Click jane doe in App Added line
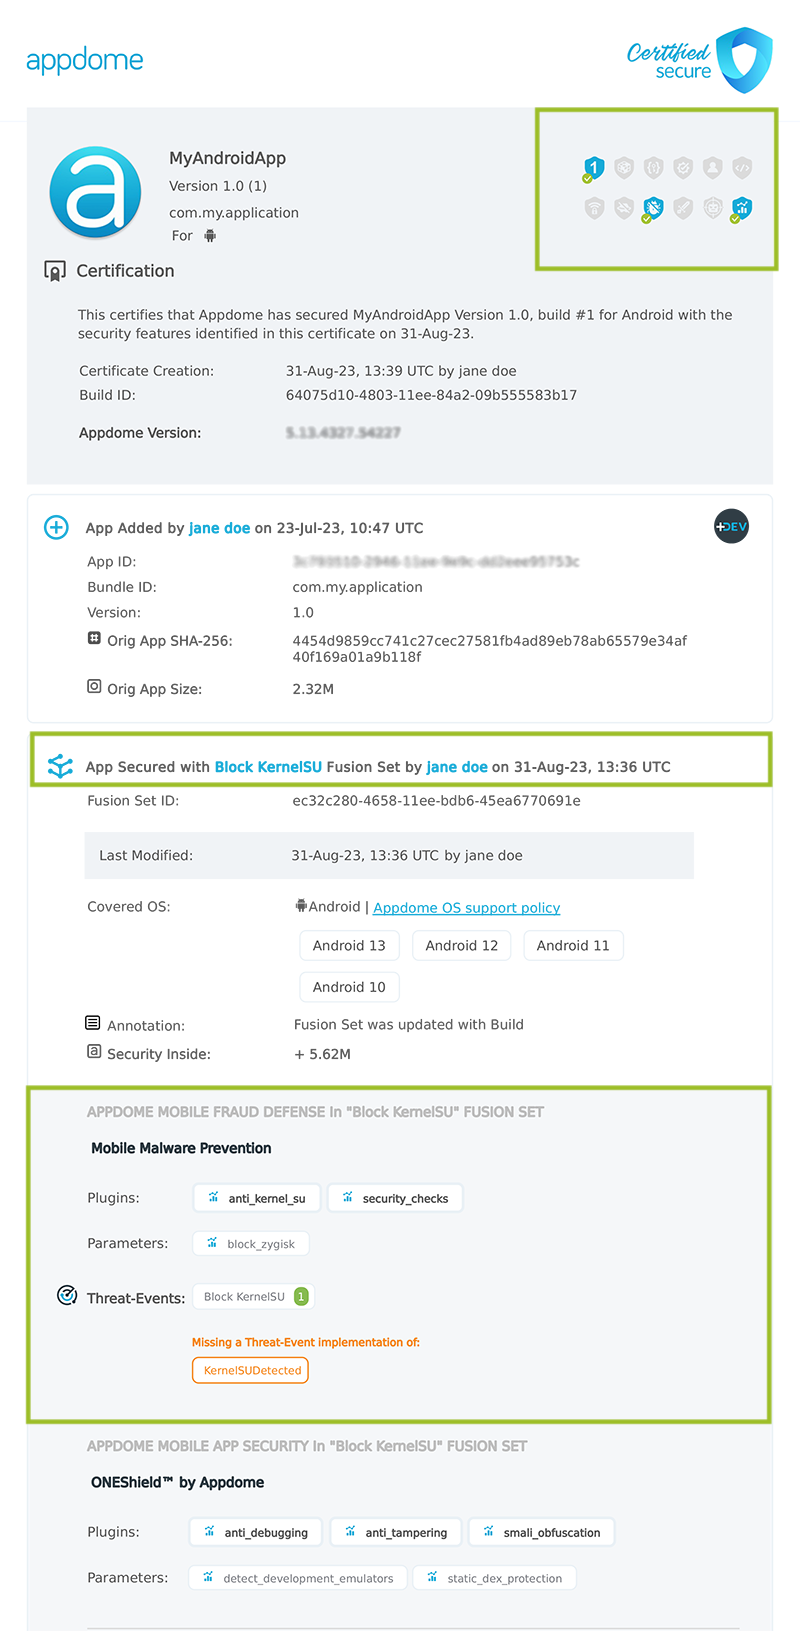Viewport: 800px width, 1631px height. 219,528
